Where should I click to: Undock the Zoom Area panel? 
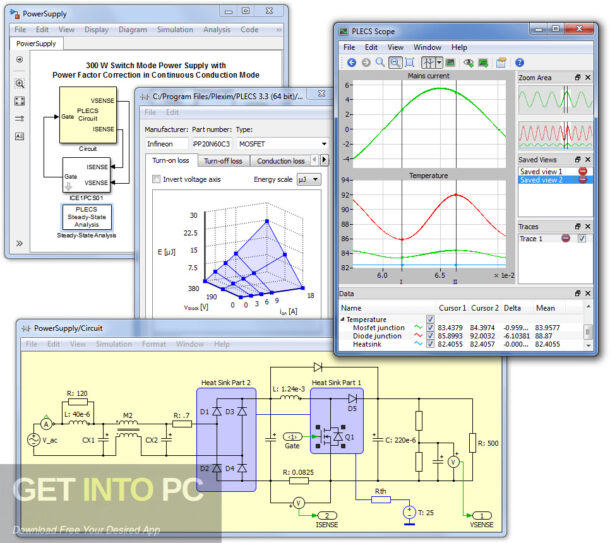578,77
